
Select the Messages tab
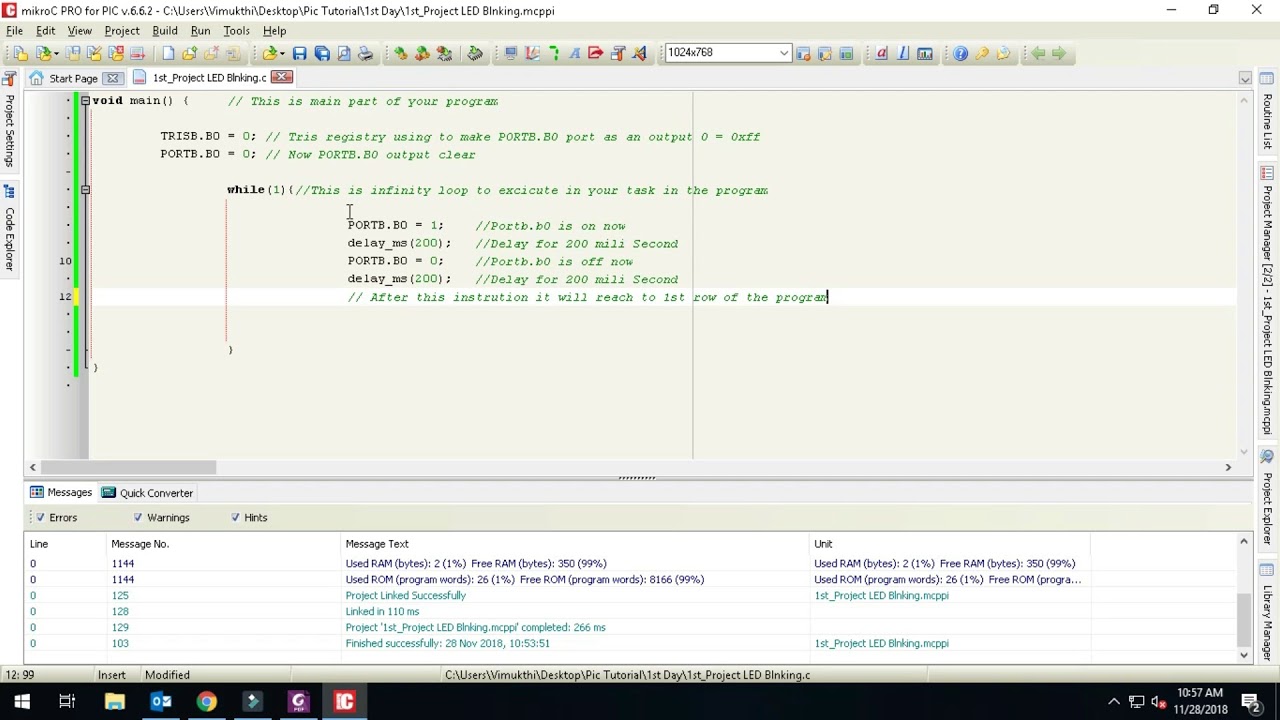pyautogui.click(x=61, y=493)
